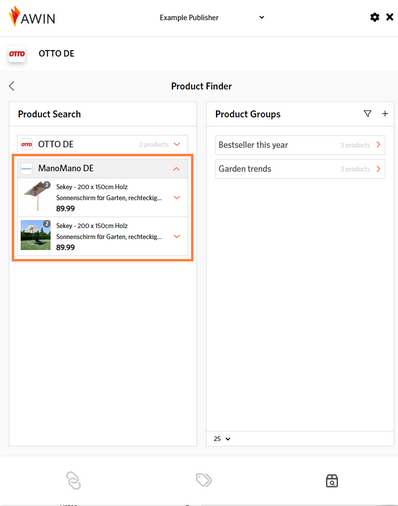Click the Product Groups panel title
The height and width of the screenshot is (506, 398).
pos(248,114)
